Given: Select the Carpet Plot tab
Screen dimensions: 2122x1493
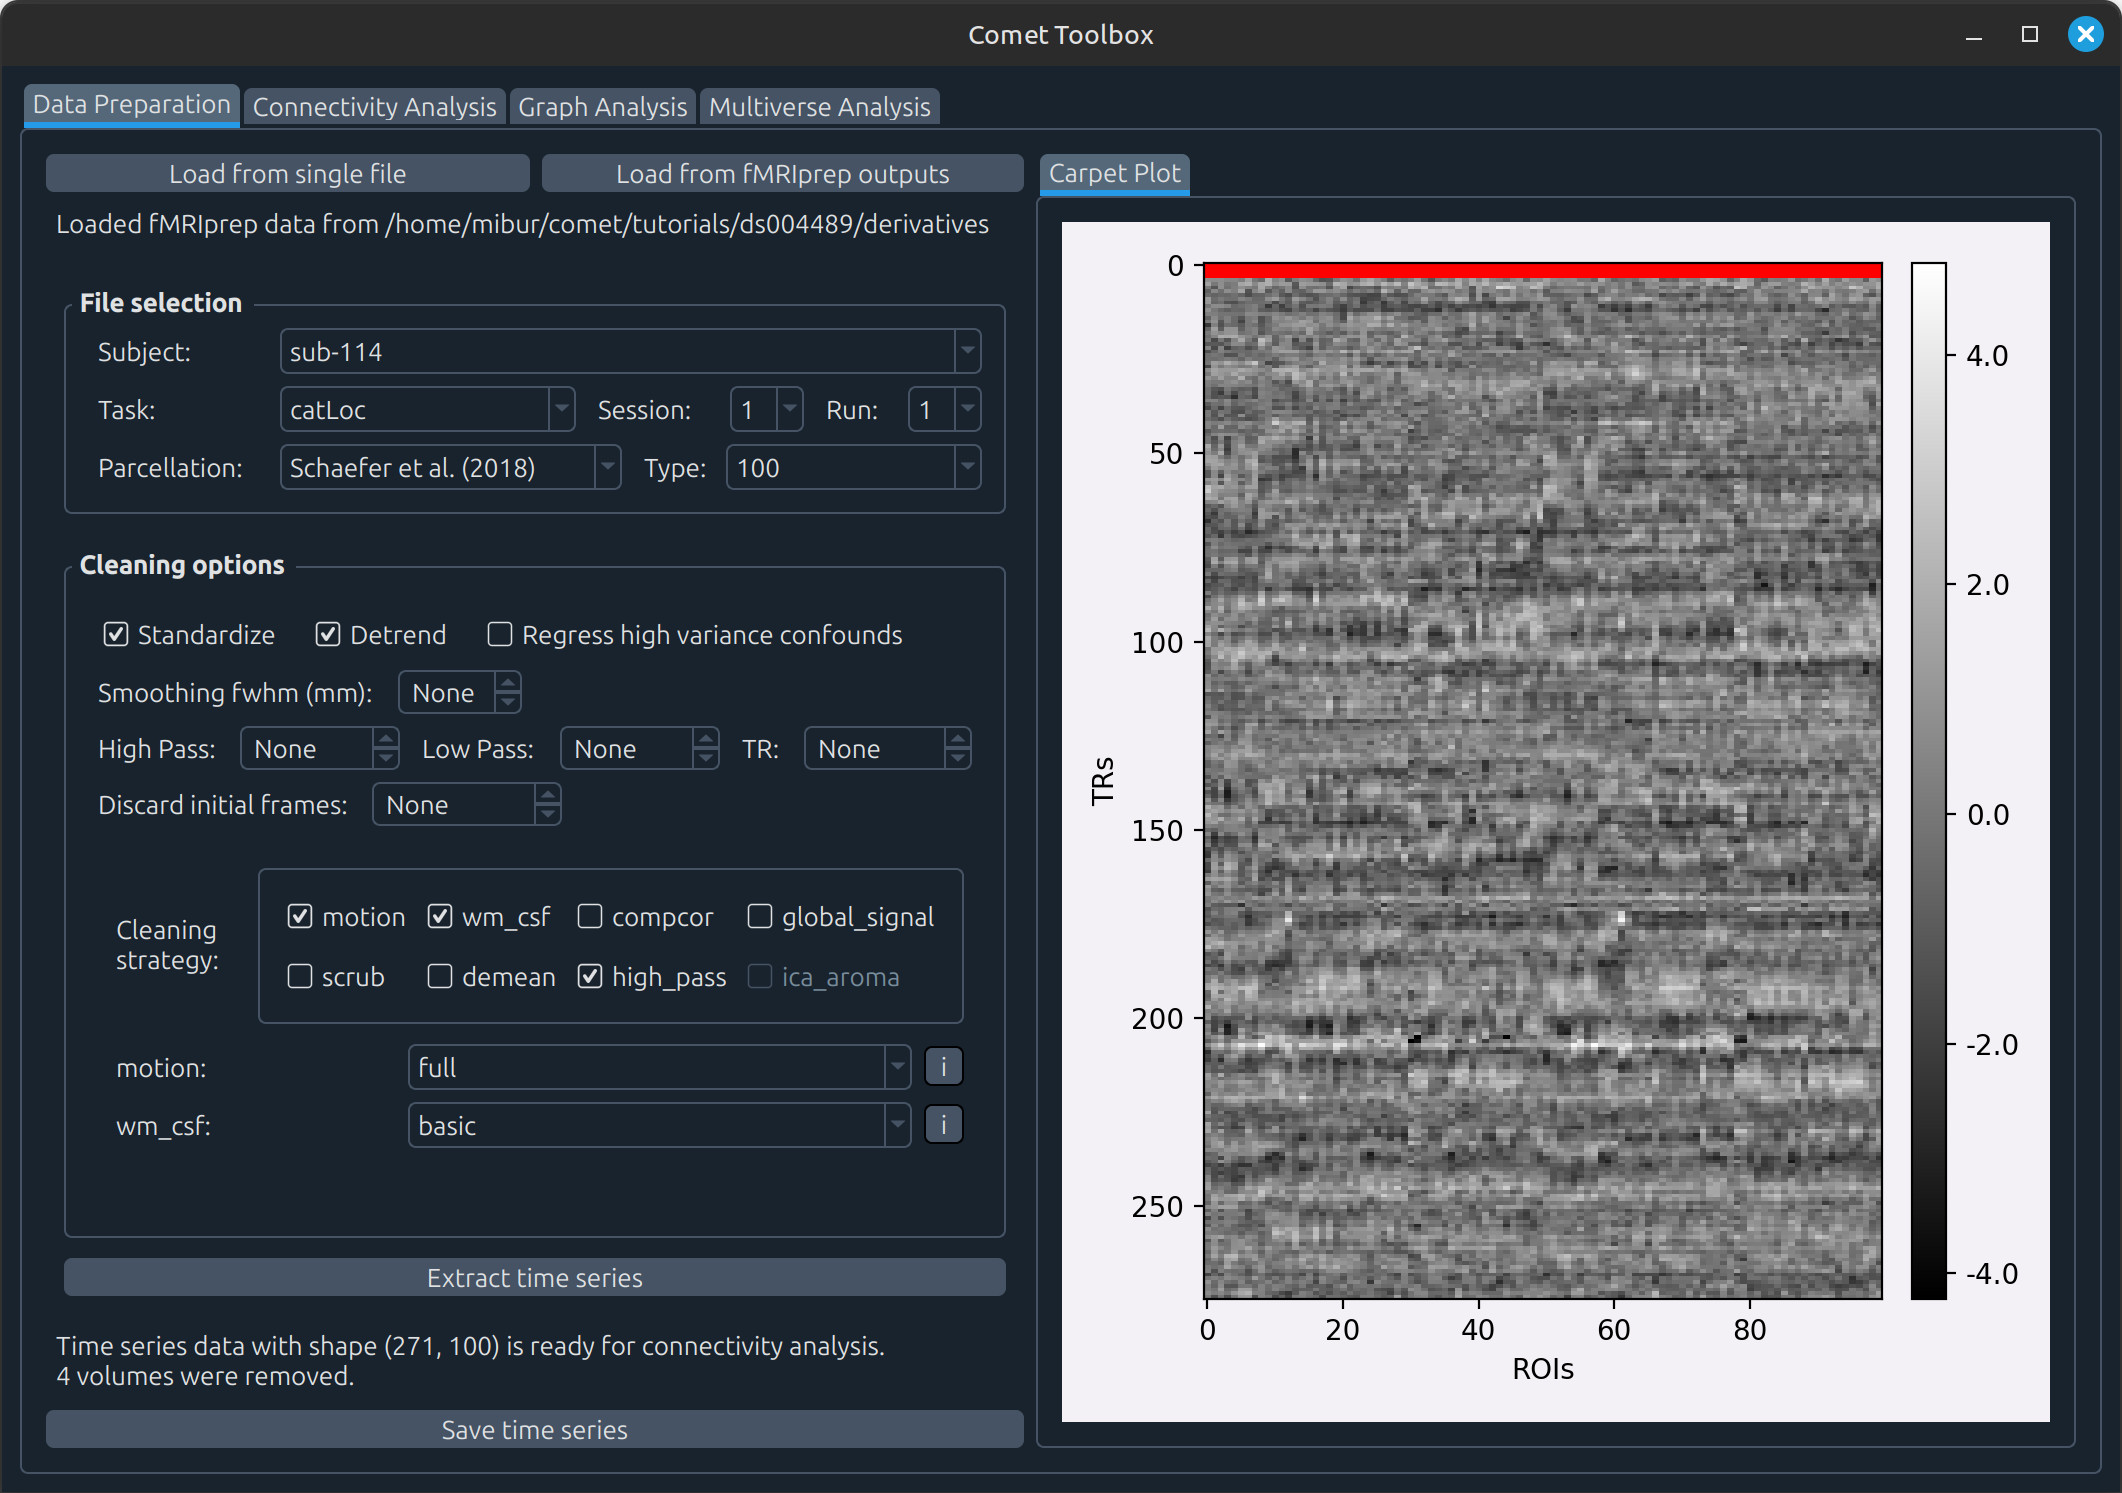Looking at the screenshot, I should [1114, 174].
